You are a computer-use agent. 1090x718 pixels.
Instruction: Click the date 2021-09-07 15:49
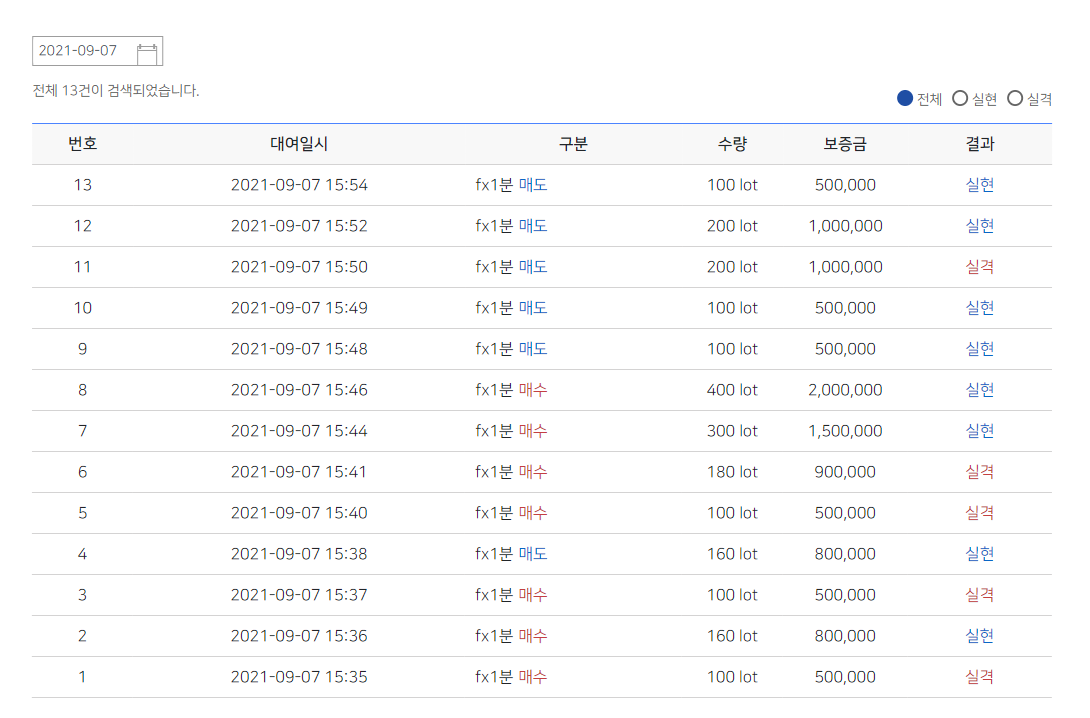[299, 308]
